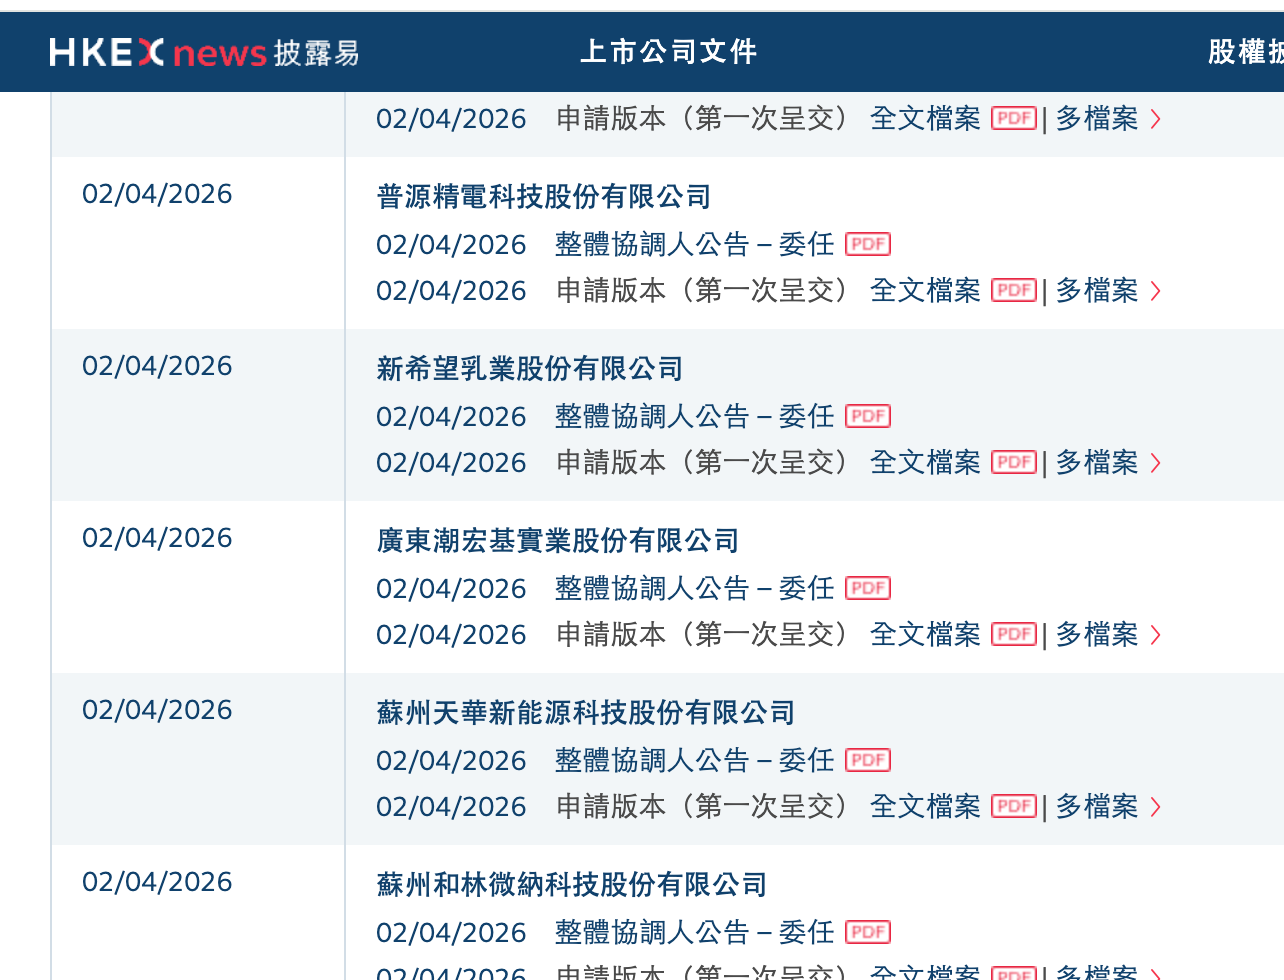Click the HKEX news 披露易 logo
The height and width of the screenshot is (980, 1284).
point(204,52)
